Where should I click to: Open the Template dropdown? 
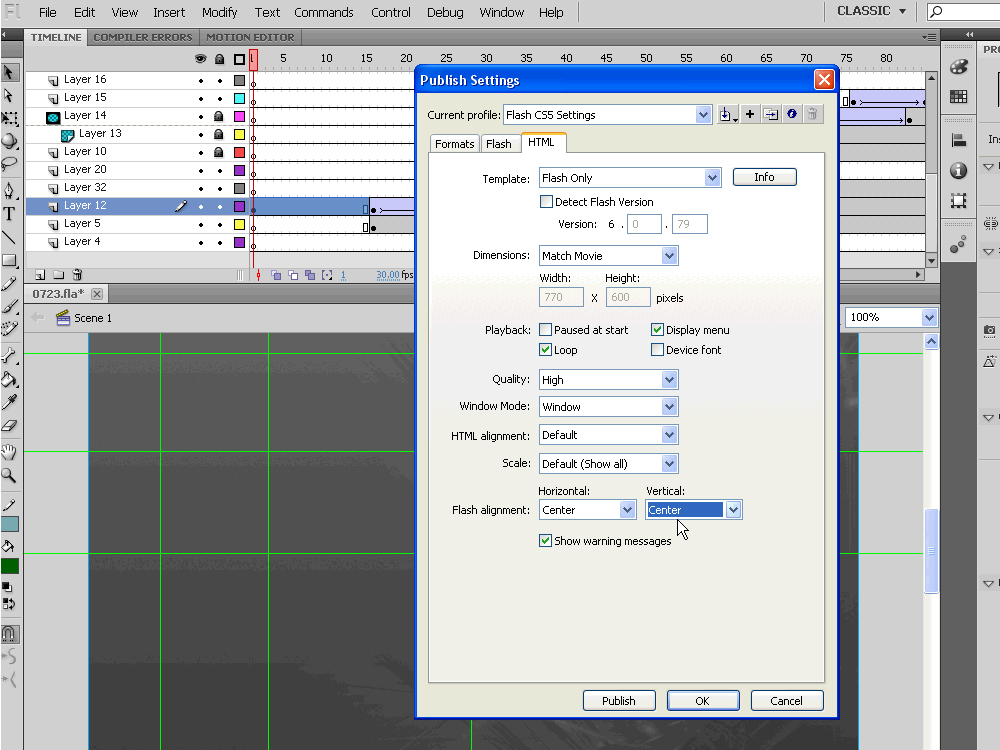pyautogui.click(x=712, y=178)
